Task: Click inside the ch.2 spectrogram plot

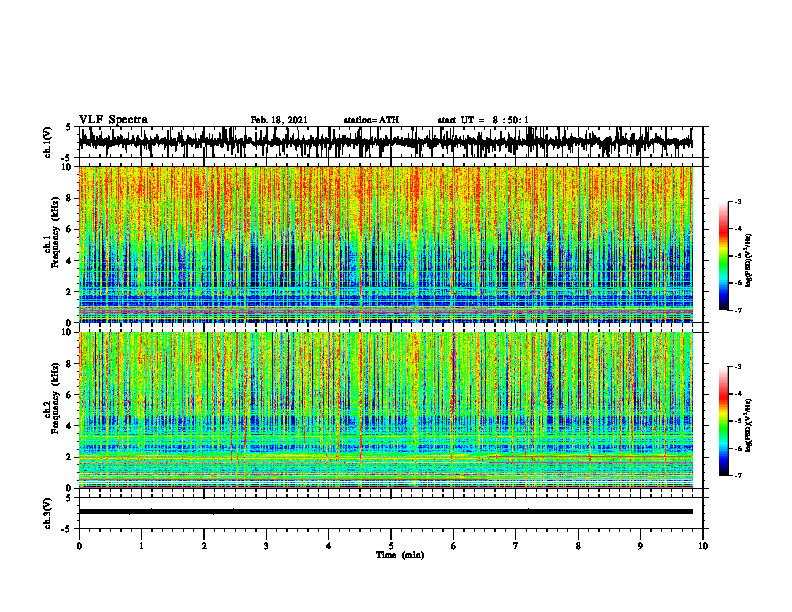Action: point(385,410)
